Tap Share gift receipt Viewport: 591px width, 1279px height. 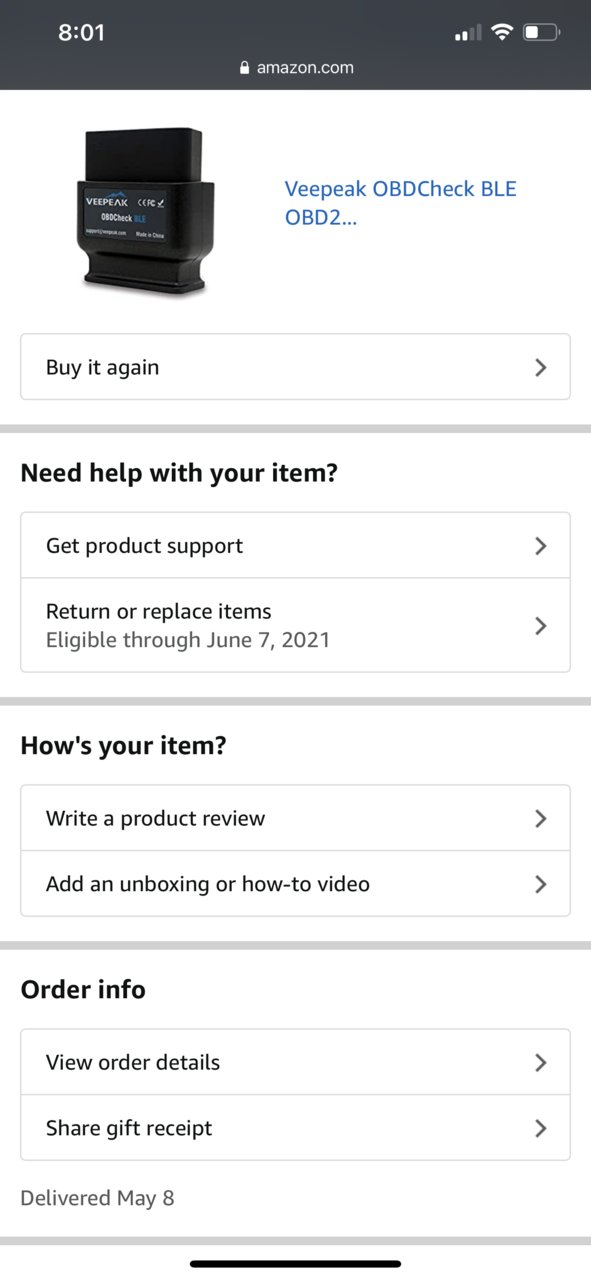(x=295, y=1128)
